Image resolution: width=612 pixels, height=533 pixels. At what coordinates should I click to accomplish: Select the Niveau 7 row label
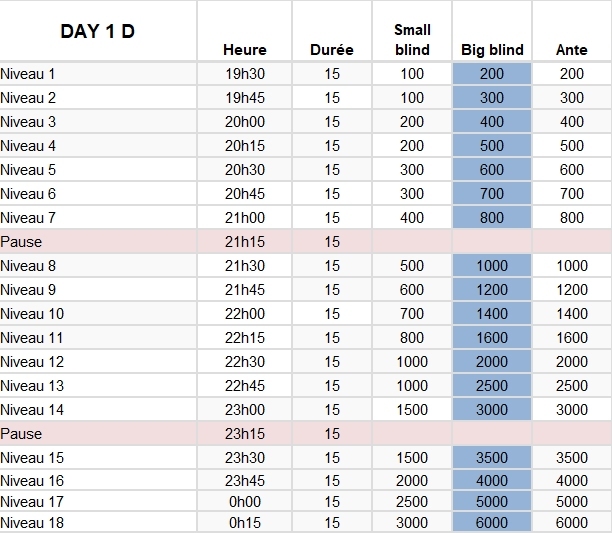click(28, 218)
